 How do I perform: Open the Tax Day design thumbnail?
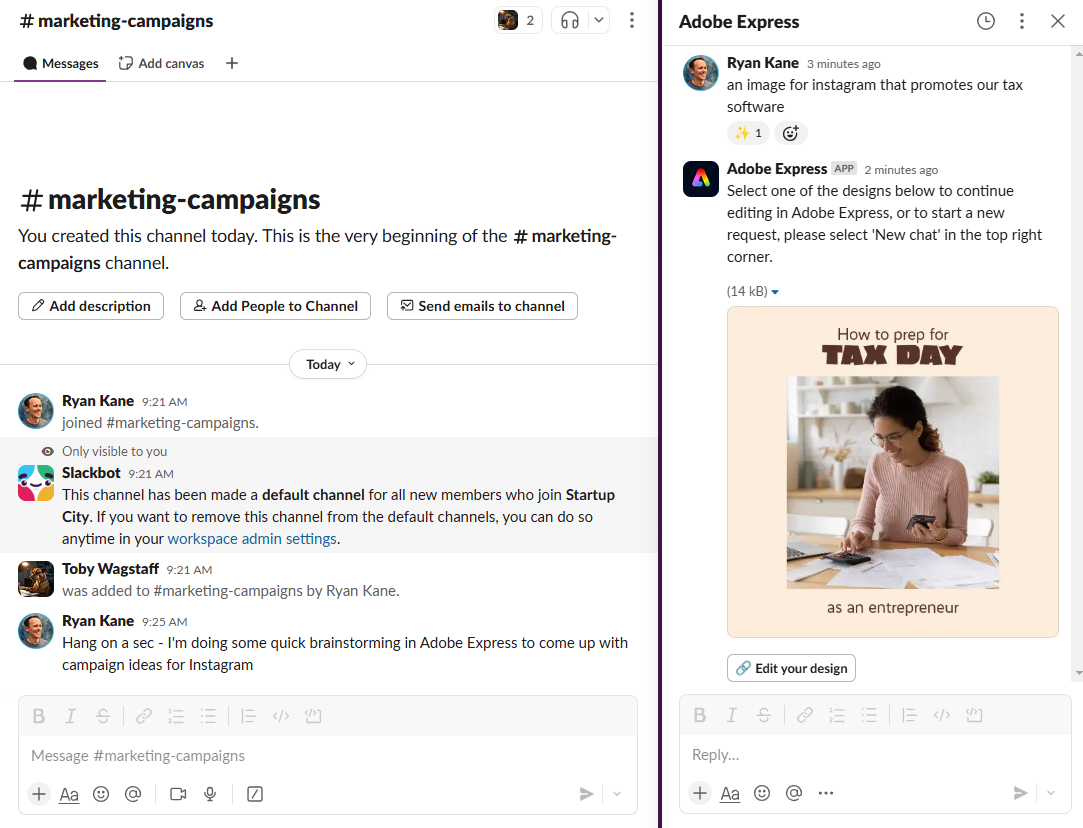tap(892, 472)
